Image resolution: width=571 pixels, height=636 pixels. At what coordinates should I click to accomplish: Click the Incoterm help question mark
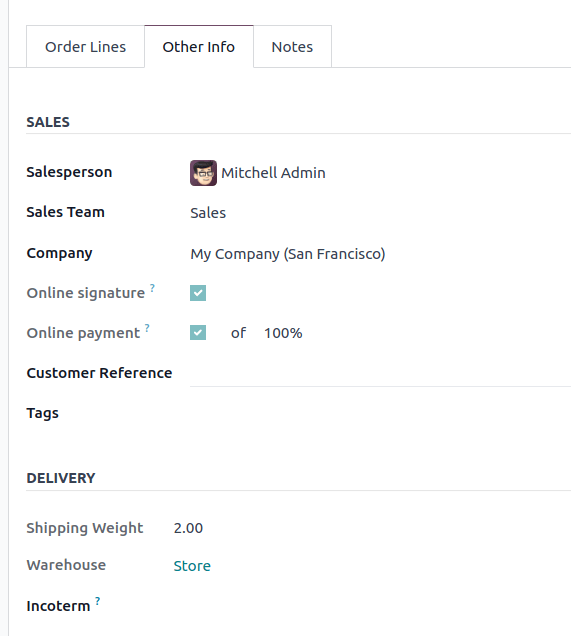point(98,601)
